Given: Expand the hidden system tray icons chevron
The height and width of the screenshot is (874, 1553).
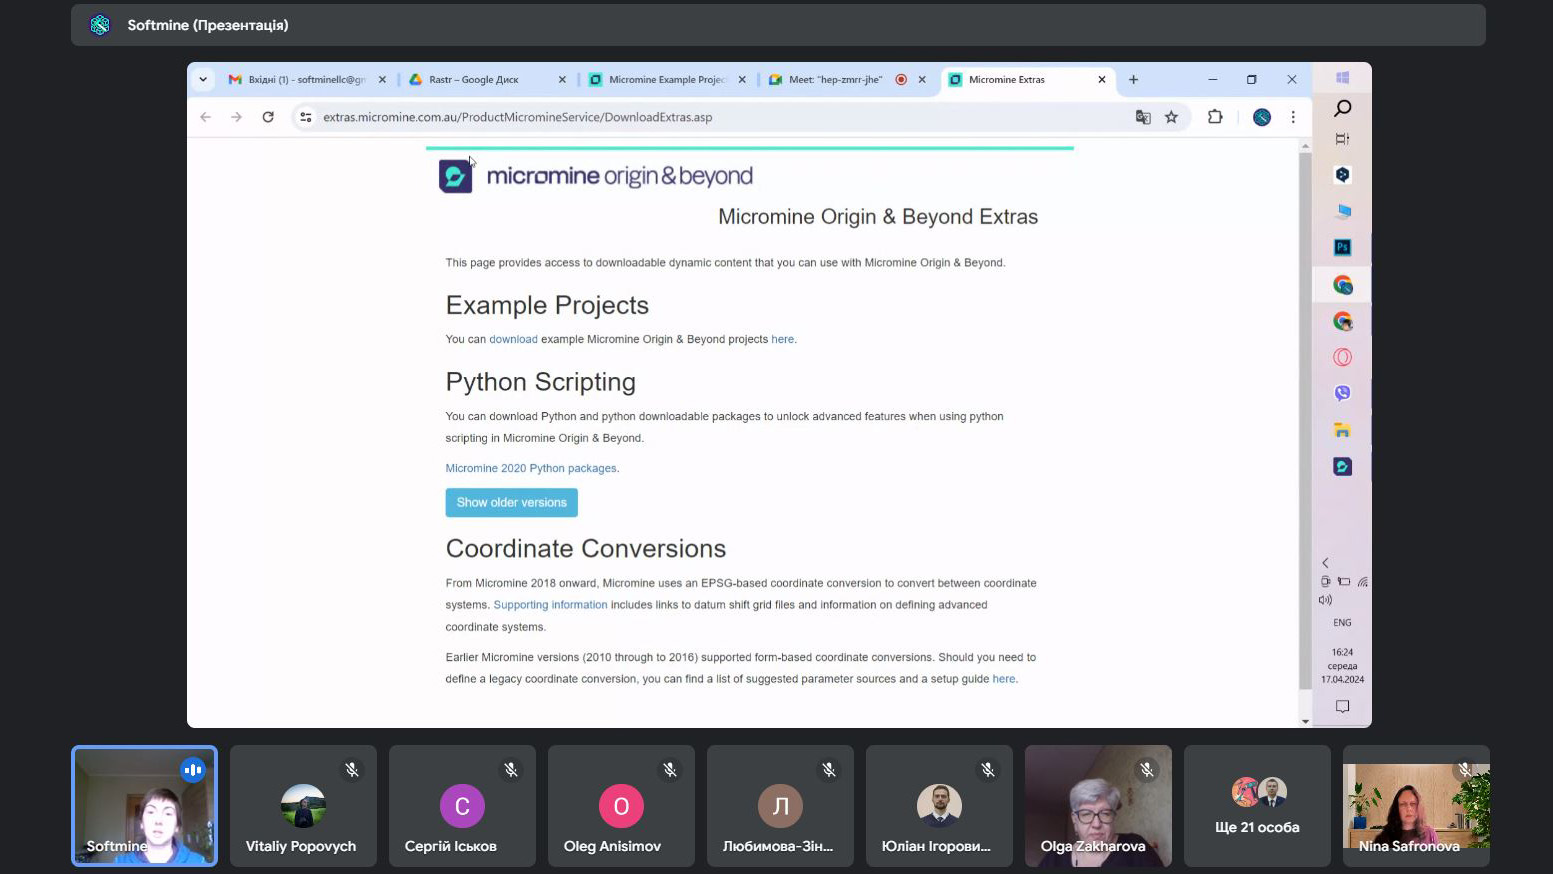Looking at the screenshot, I should coord(1326,563).
